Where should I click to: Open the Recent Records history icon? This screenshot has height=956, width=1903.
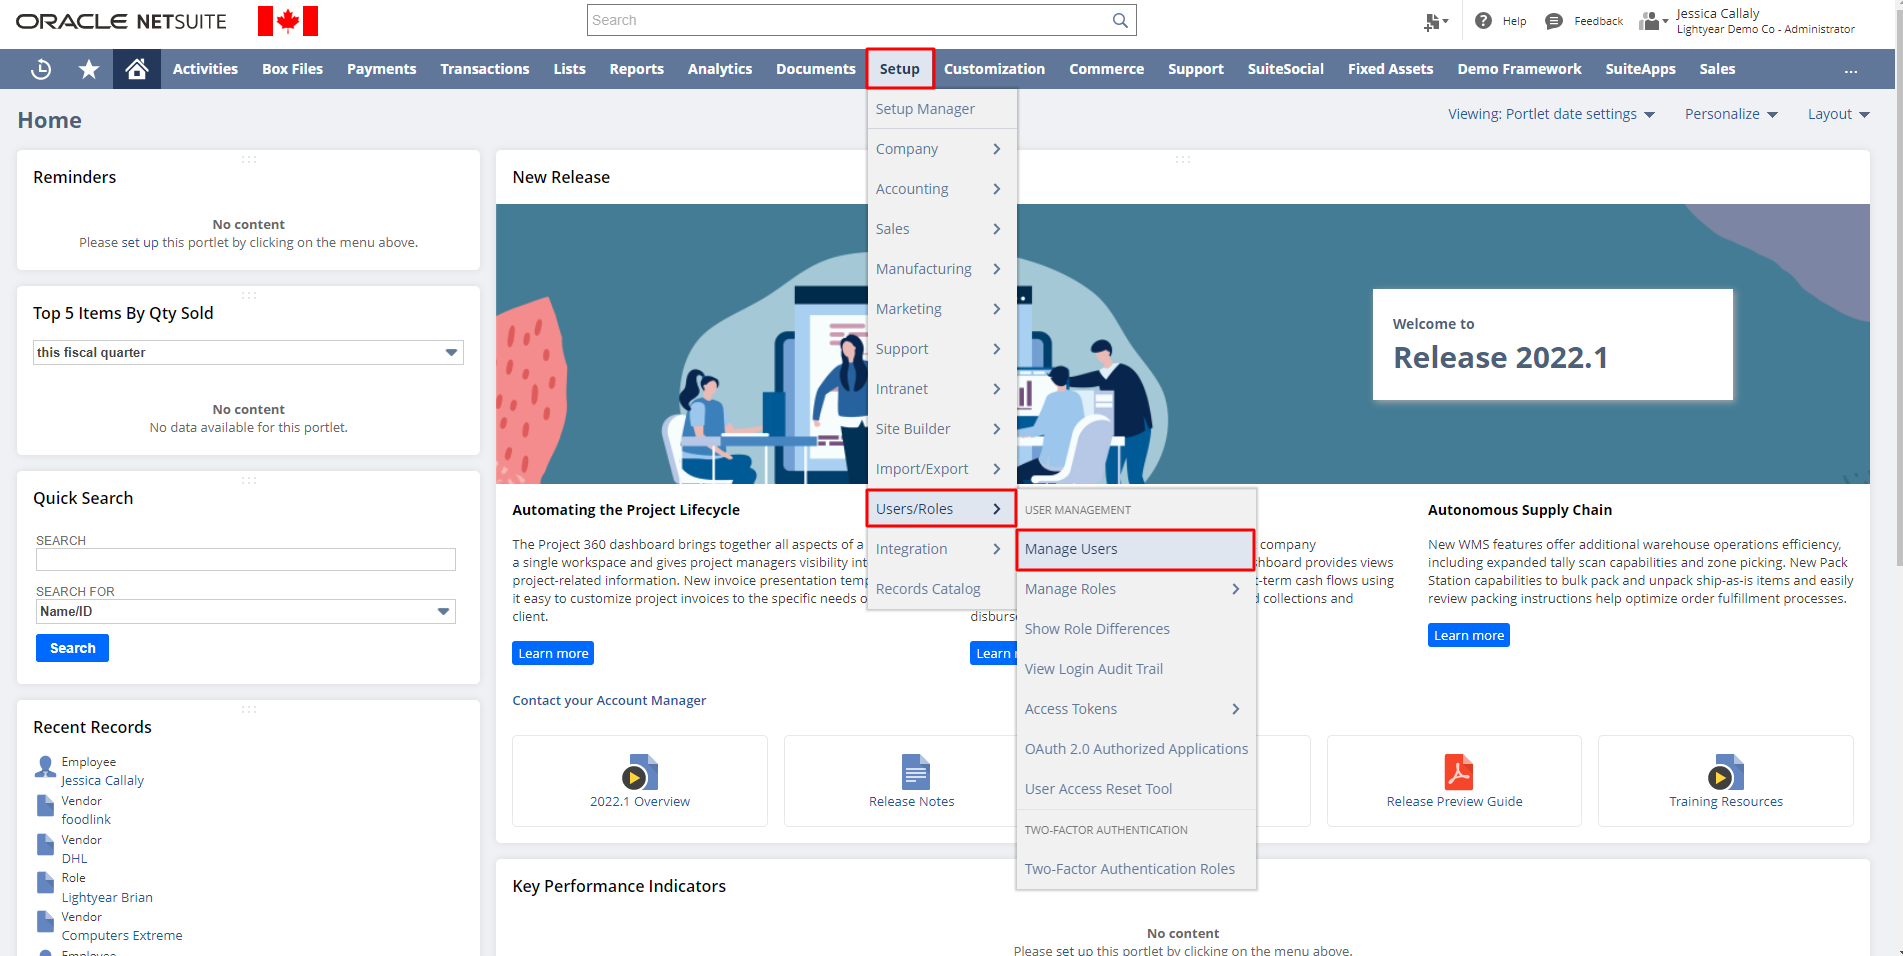(x=41, y=69)
